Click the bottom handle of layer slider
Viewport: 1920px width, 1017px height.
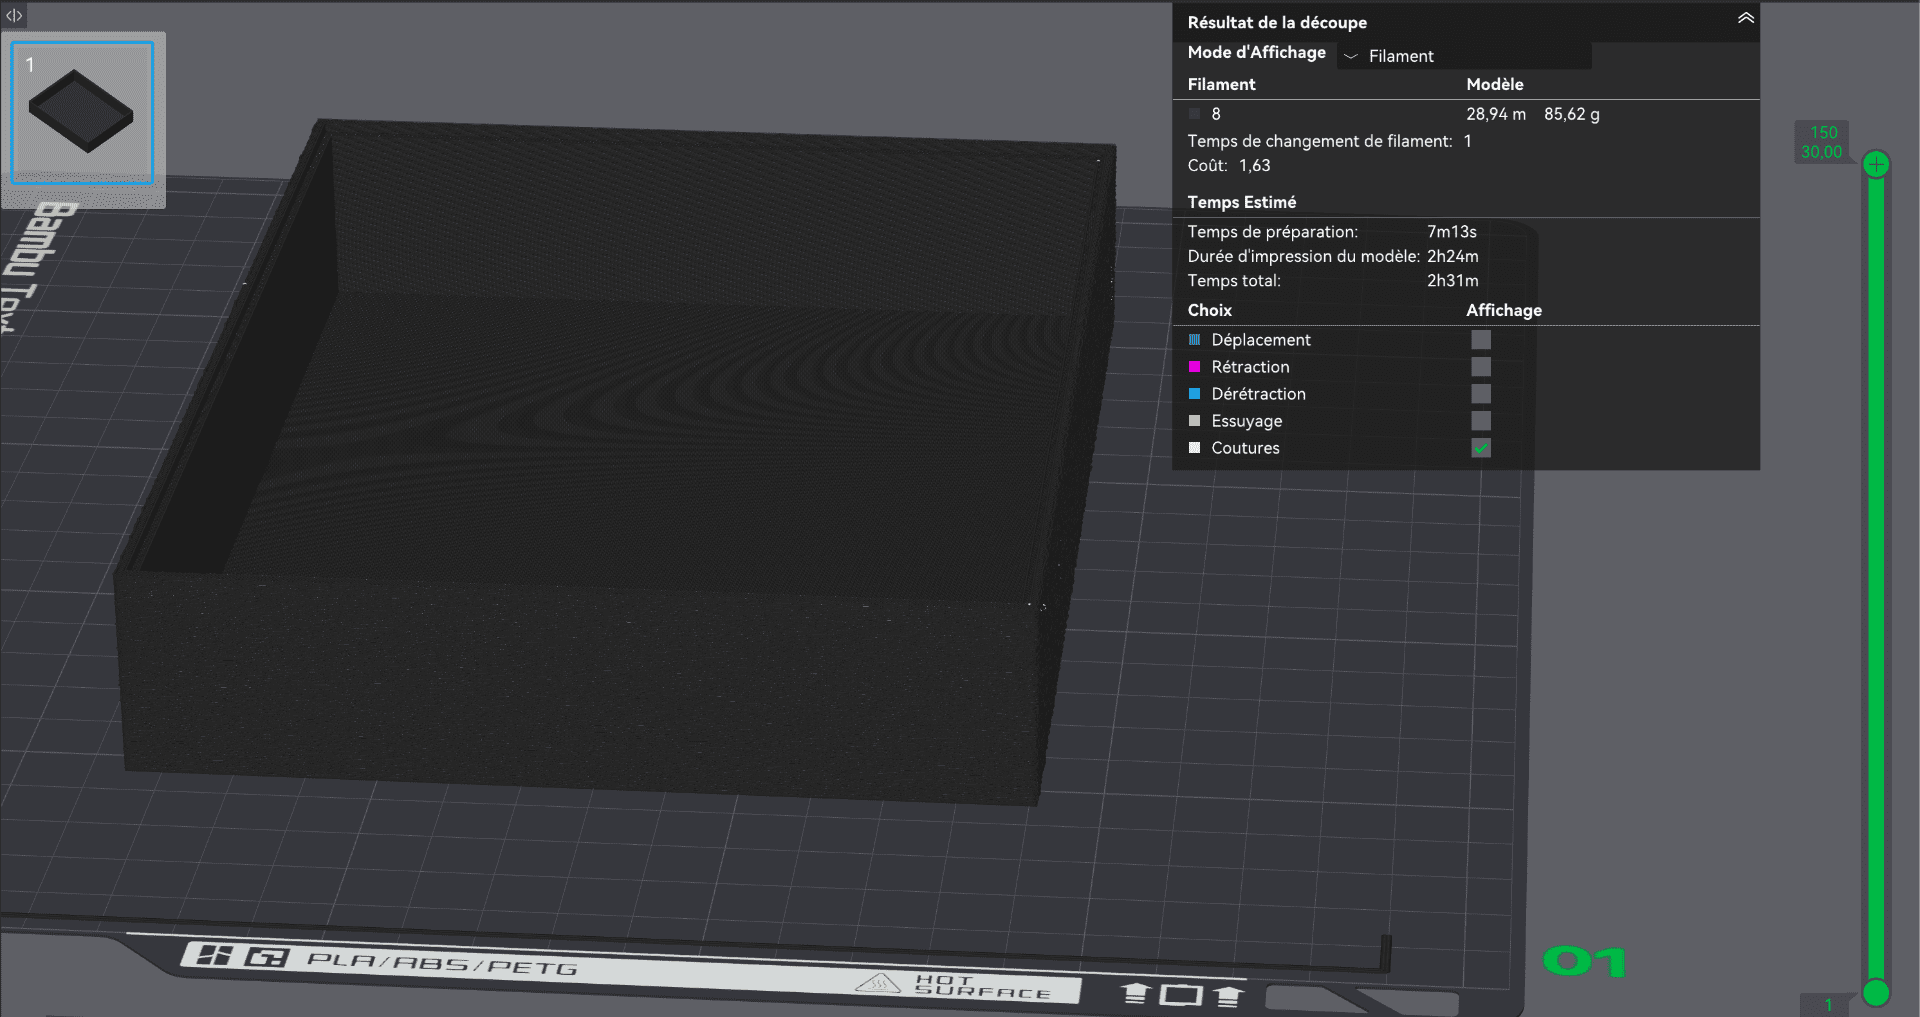pos(1876,992)
